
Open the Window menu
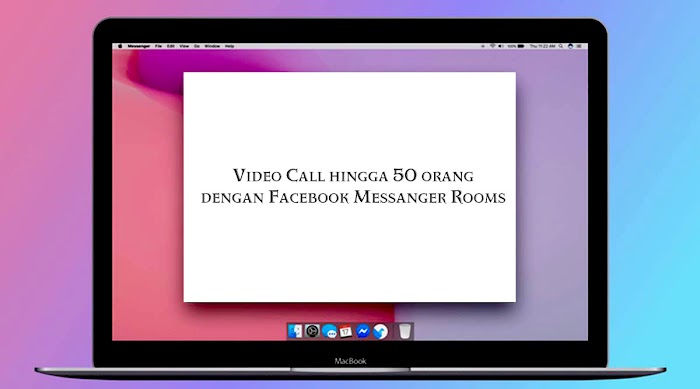[x=212, y=46]
